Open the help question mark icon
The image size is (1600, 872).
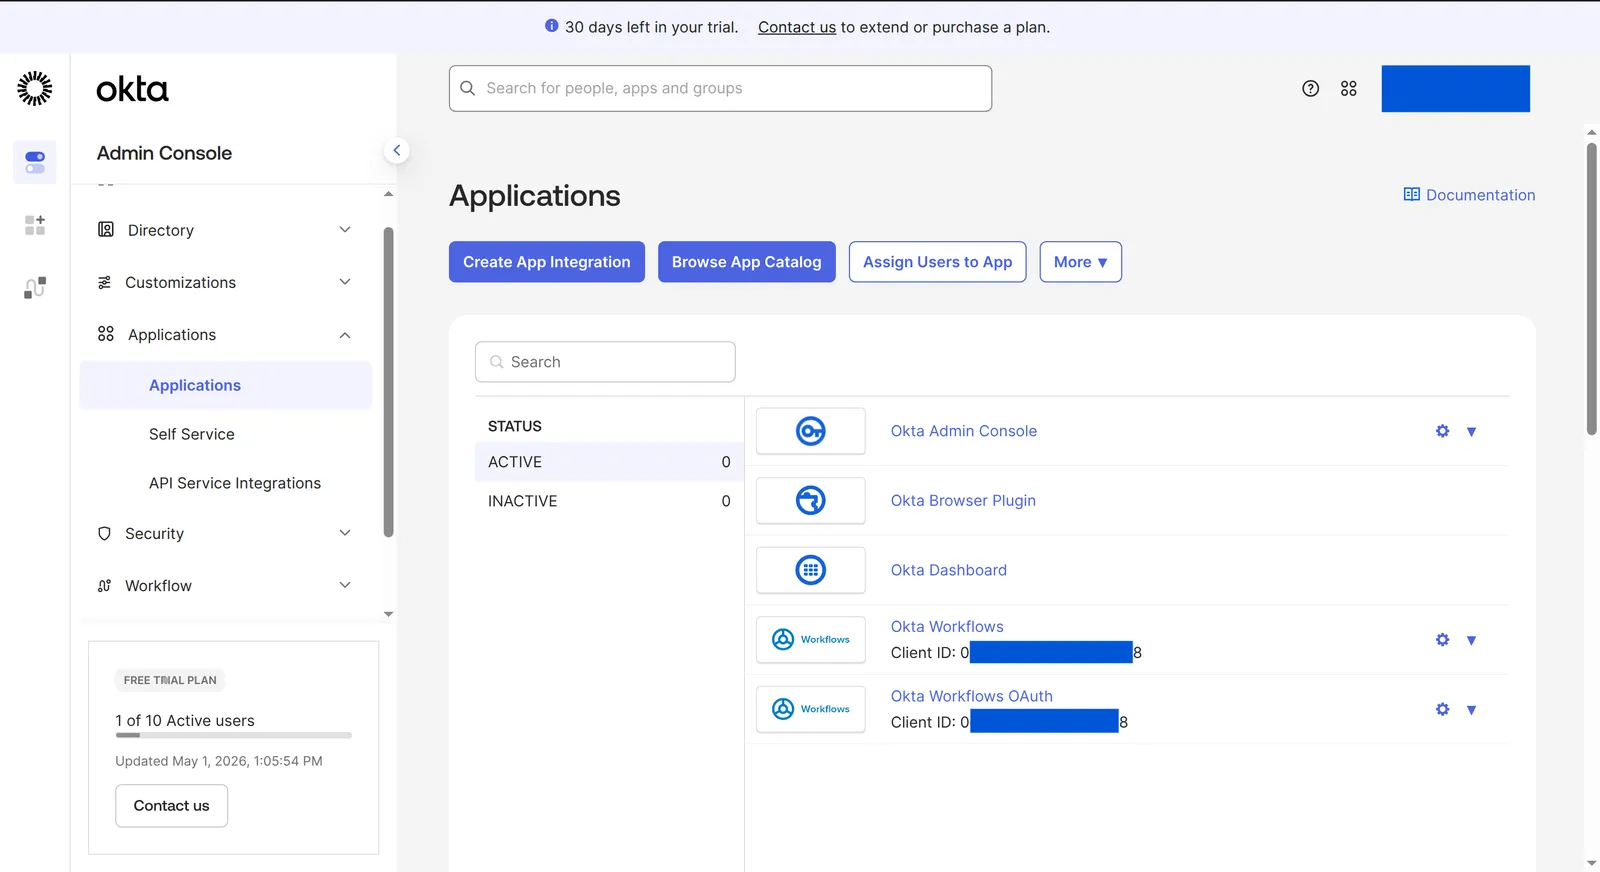(x=1311, y=89)
